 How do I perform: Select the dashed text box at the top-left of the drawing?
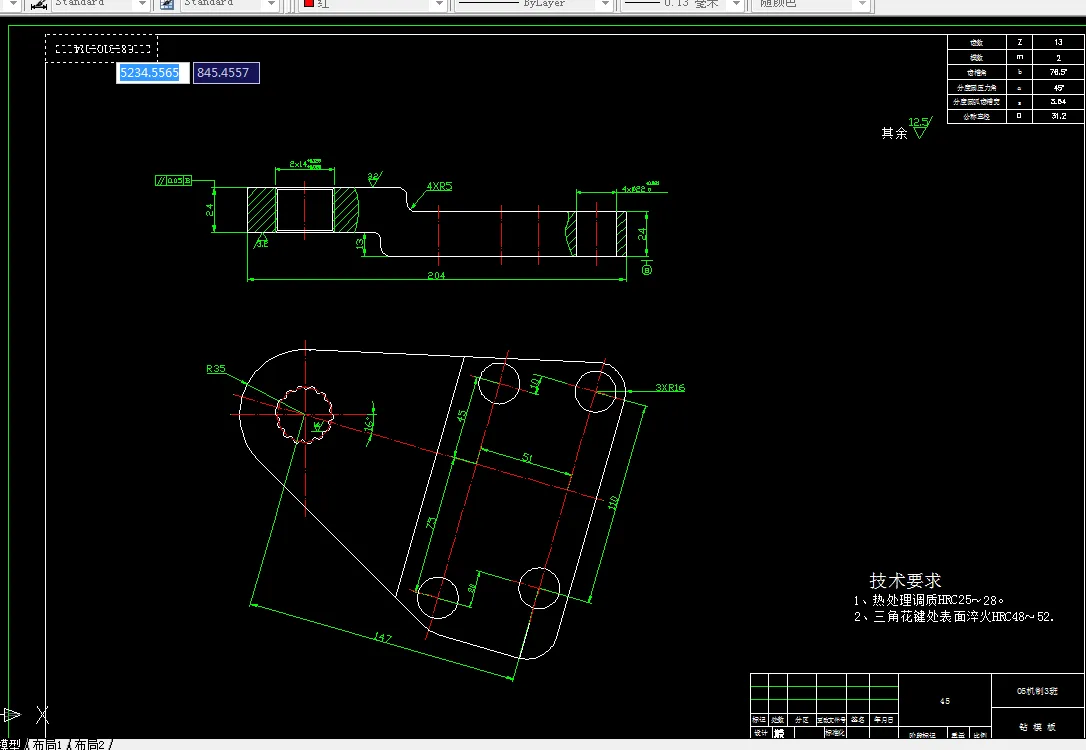click(x=102, y=48)
